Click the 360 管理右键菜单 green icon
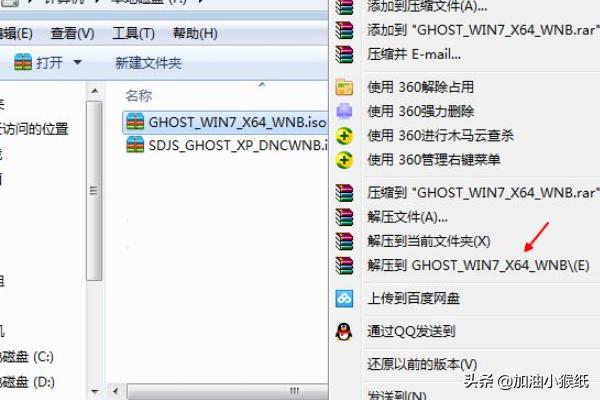600x400 pixels. pos(344,160)
